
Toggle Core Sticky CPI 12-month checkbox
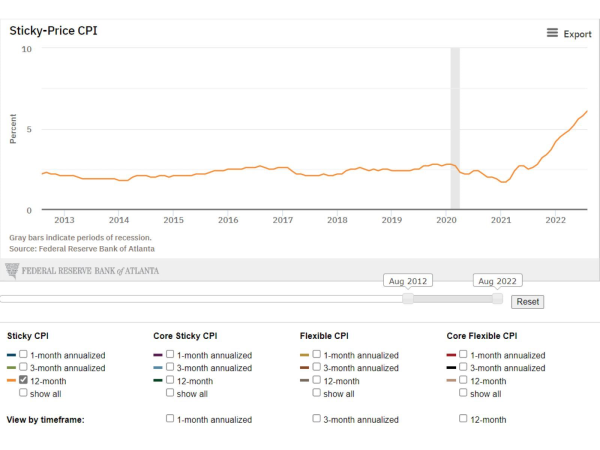(170, 380)
